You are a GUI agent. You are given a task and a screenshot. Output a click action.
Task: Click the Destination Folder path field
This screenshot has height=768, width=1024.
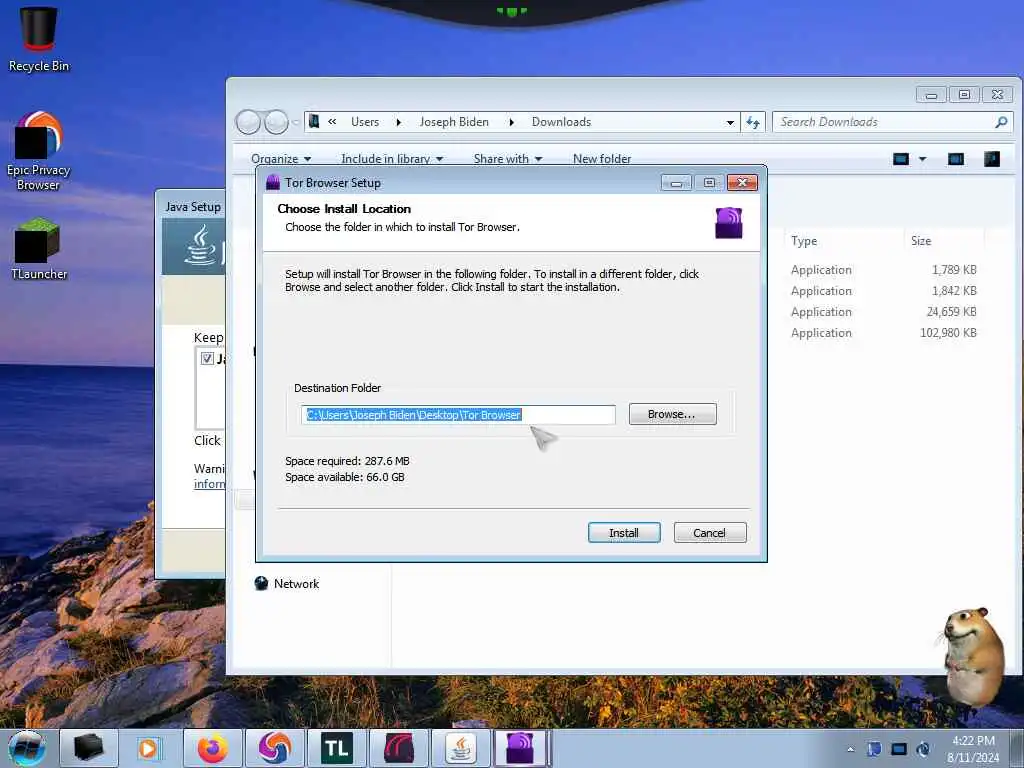(x=458, y=415)
